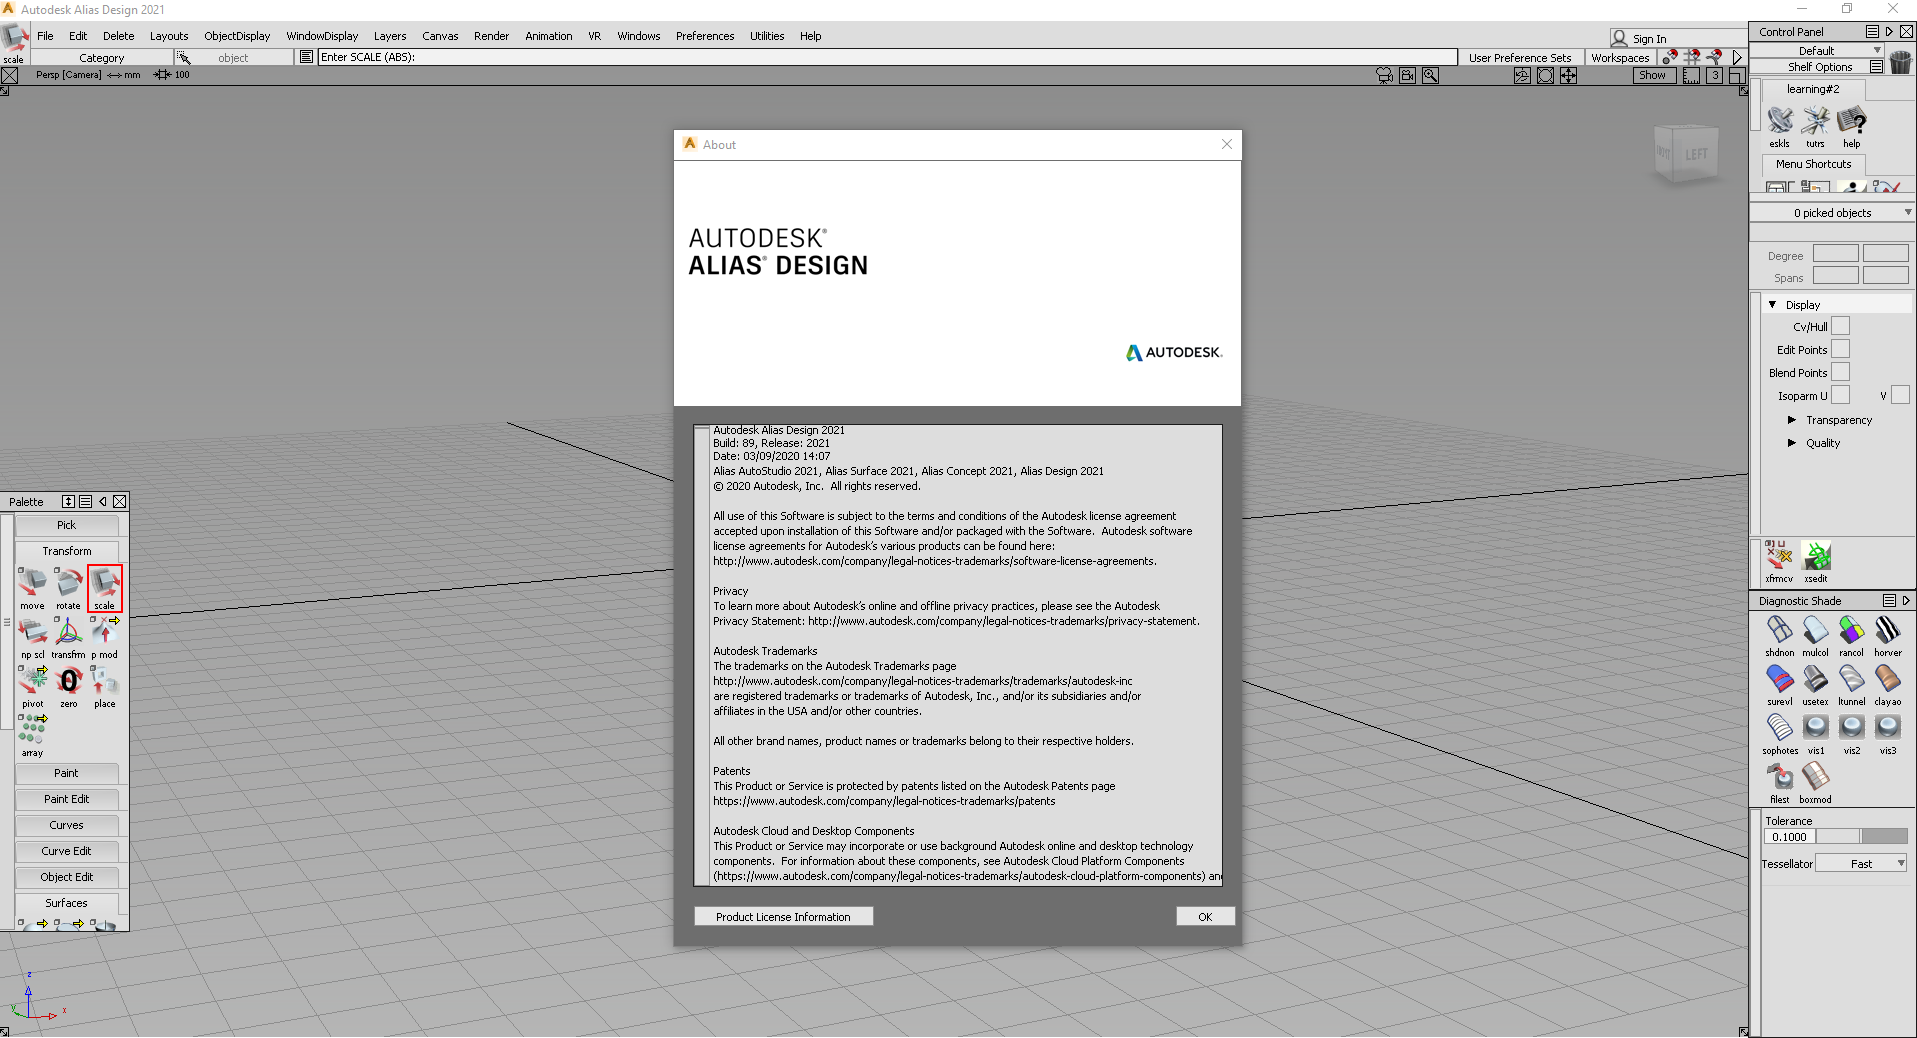1917x1038 pixels.
Task: Open the File menu
Action: pyautogui.click(x=45, y=36)
